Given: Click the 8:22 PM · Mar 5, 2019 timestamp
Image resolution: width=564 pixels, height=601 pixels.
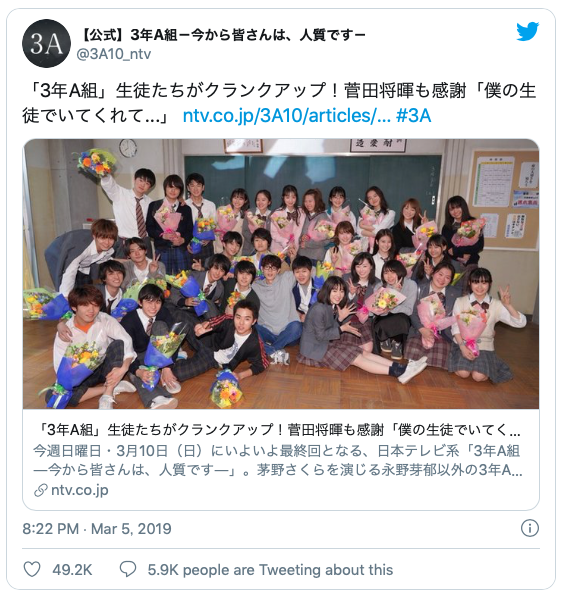Looking at the screenshot, I should tap(97, 529).
